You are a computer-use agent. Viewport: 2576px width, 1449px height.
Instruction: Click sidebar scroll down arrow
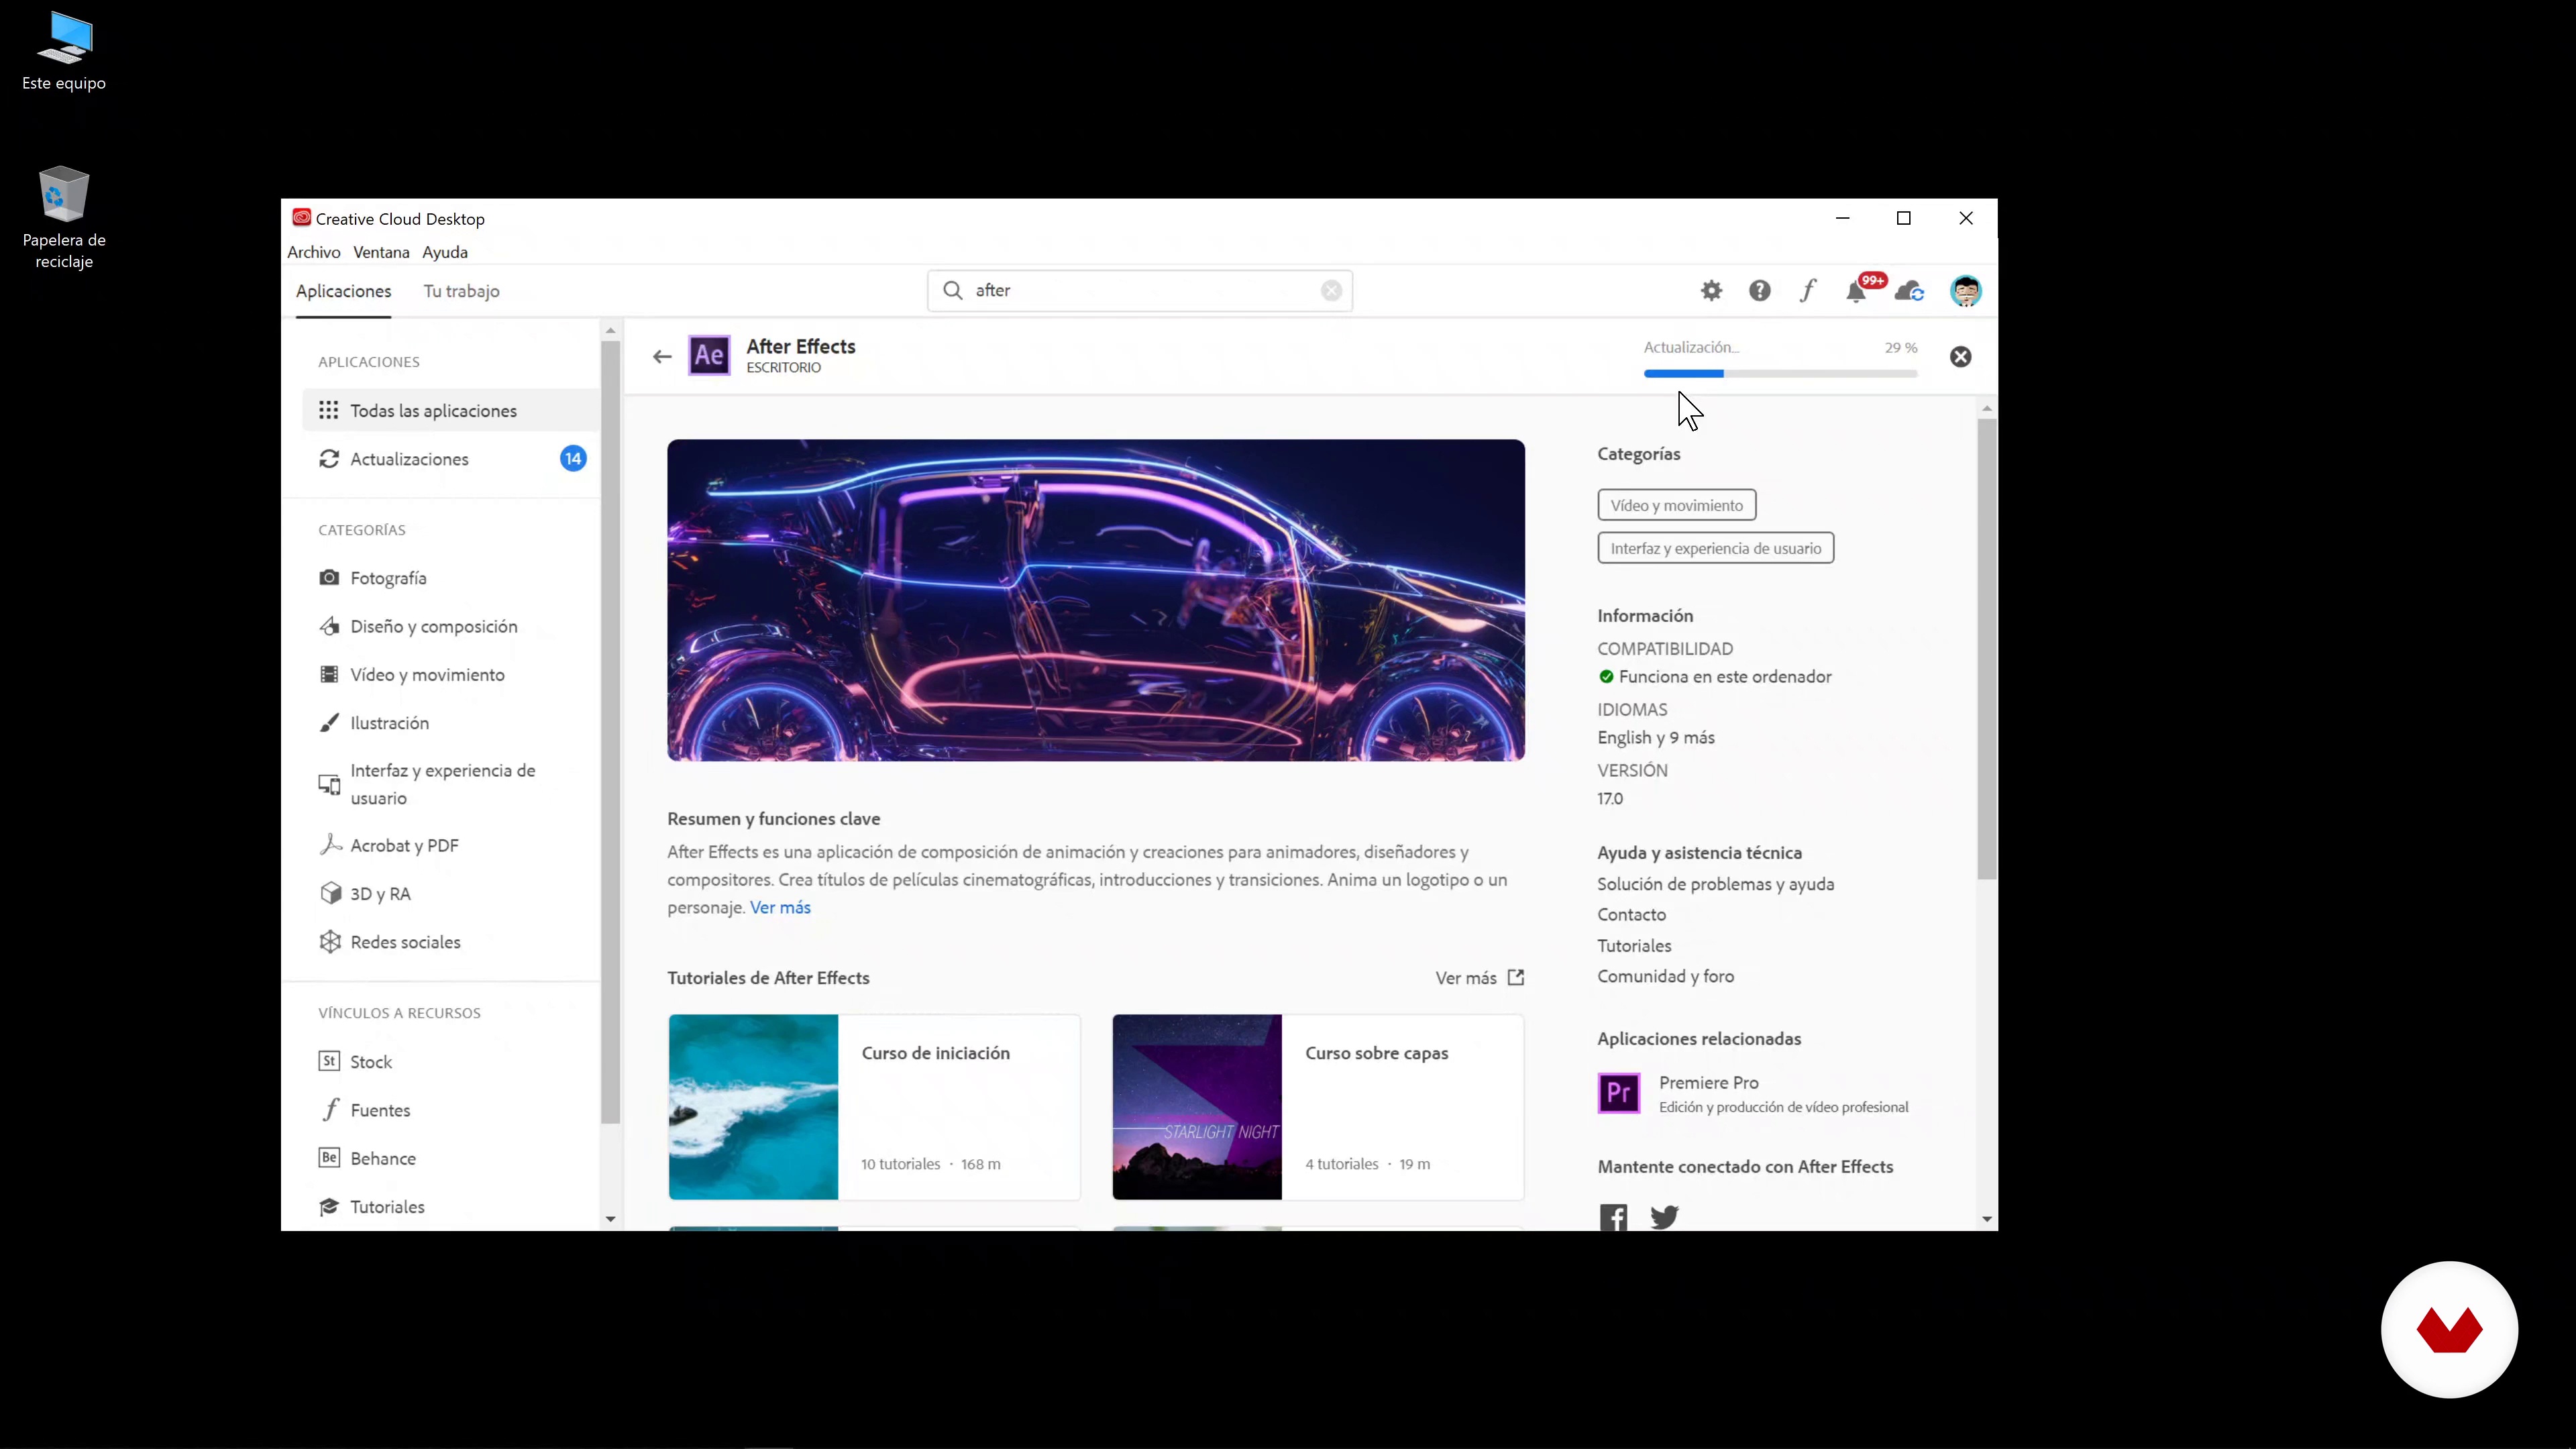(610, 1219)
